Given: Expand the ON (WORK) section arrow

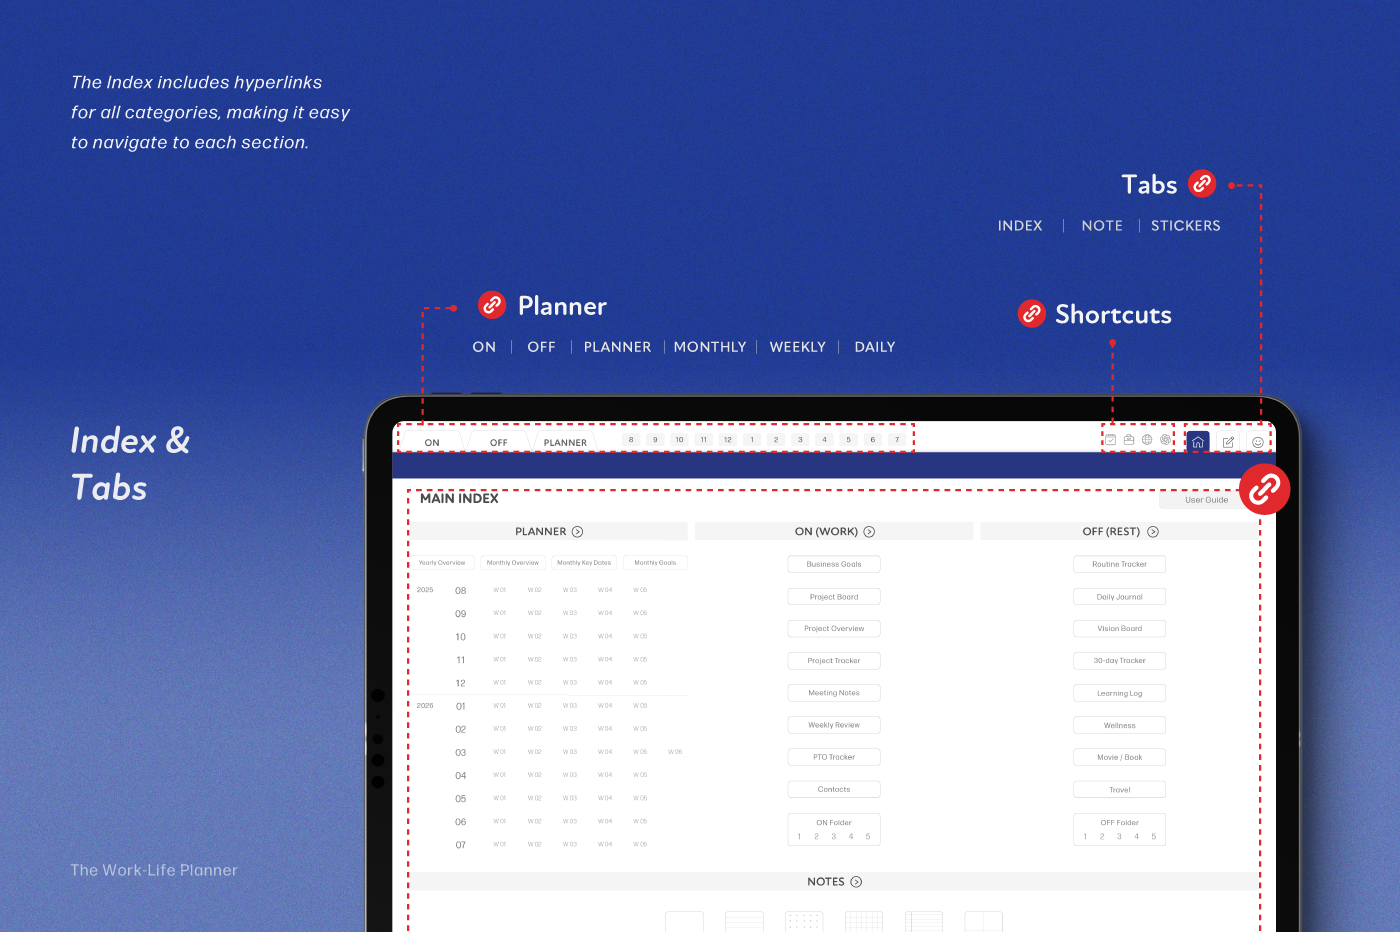Looking at the screenshot, I should tap(869, 532).
